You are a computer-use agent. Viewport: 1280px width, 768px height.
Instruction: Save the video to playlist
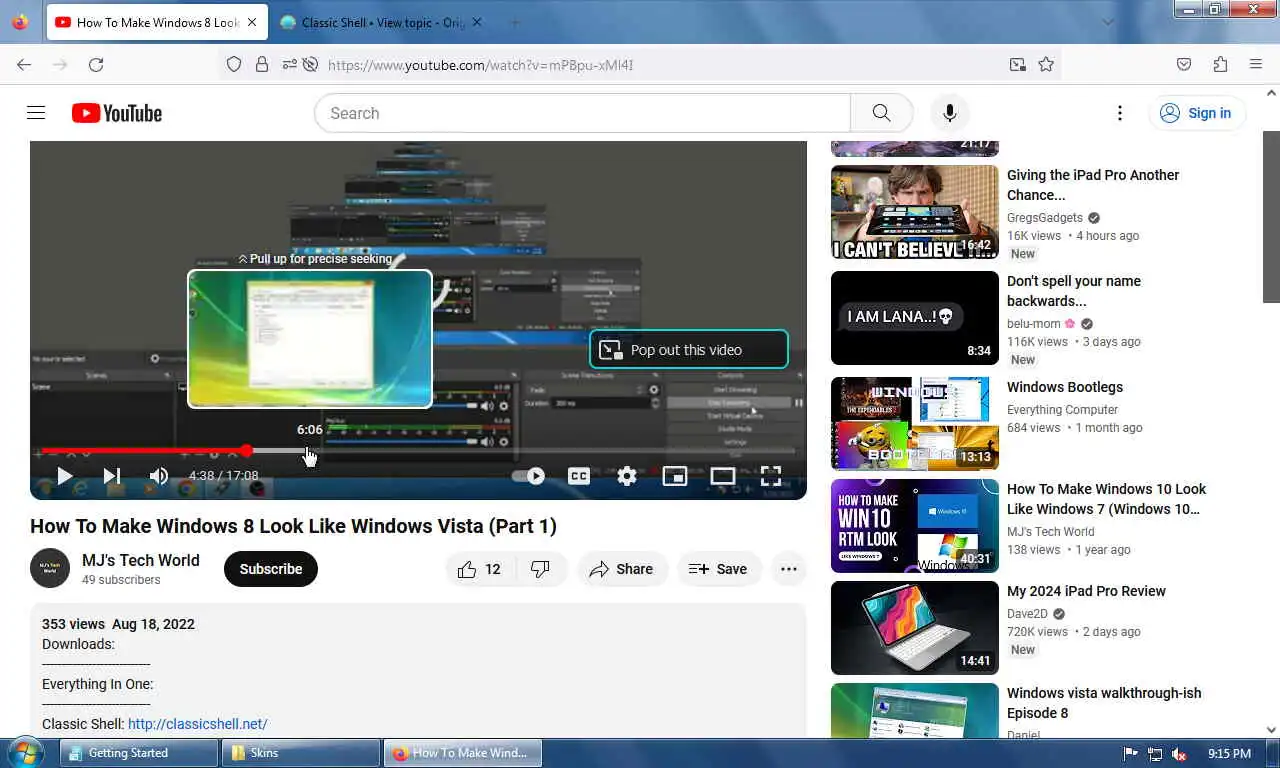pyautogui.click(x=718, y=569)
